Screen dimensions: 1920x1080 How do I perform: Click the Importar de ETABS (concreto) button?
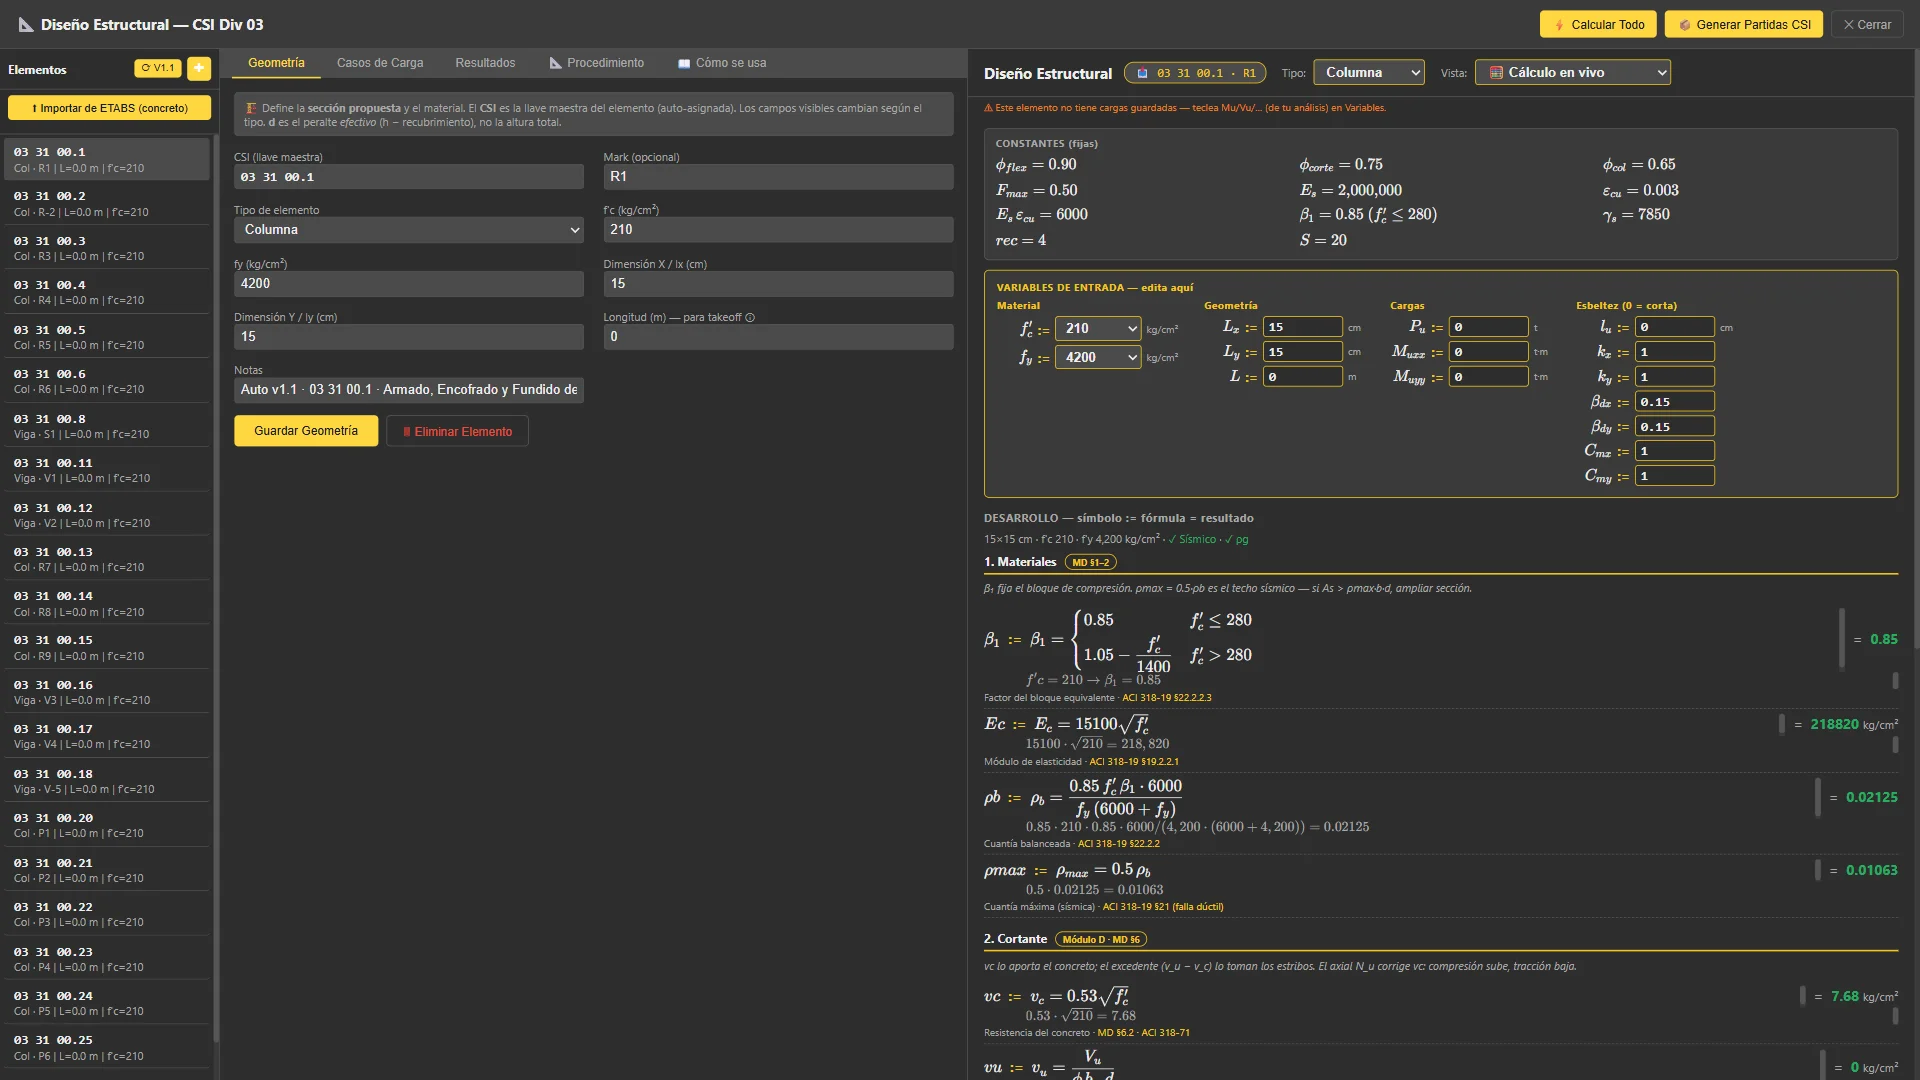coord(110,108)
